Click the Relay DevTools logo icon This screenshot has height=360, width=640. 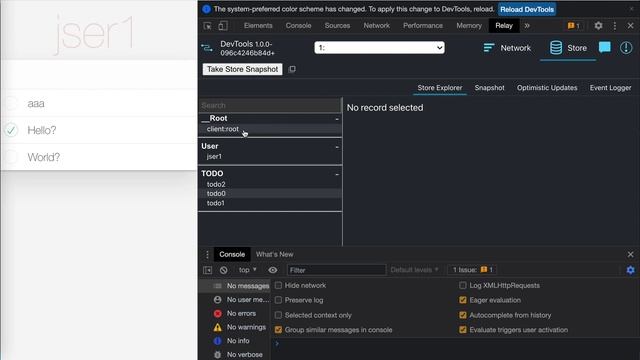pos(207,48)
